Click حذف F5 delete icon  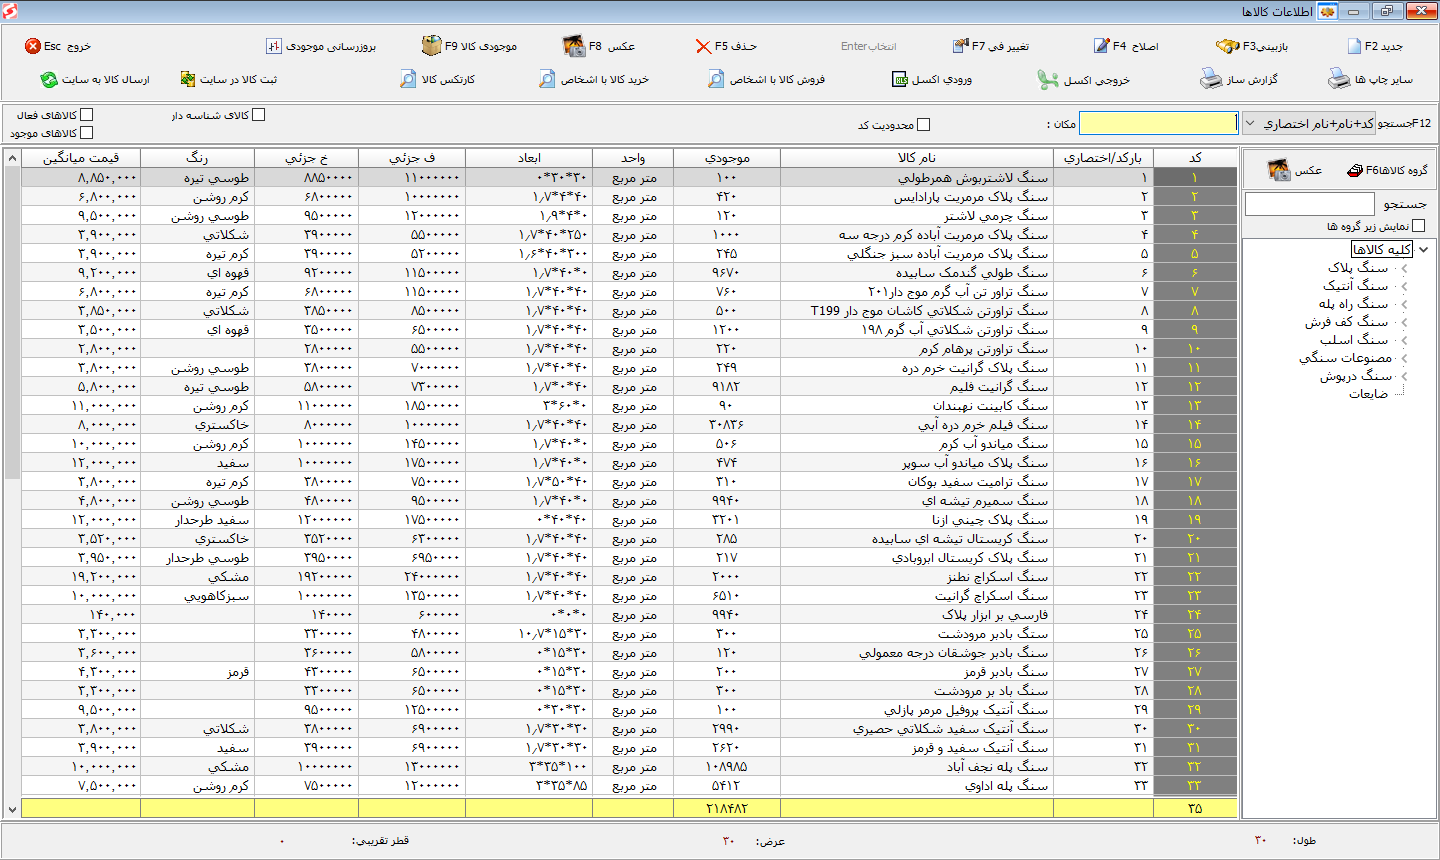pos(703,46)
